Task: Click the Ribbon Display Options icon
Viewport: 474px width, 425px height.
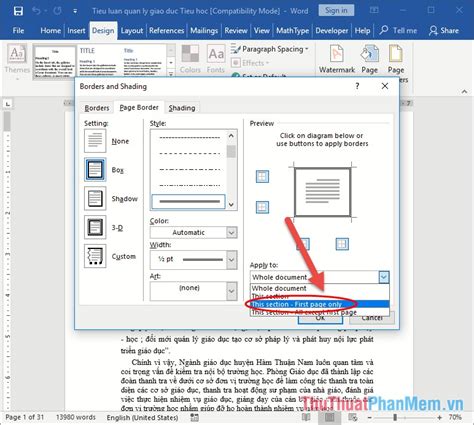Action: pyautogui.click(x=374, y=10)
